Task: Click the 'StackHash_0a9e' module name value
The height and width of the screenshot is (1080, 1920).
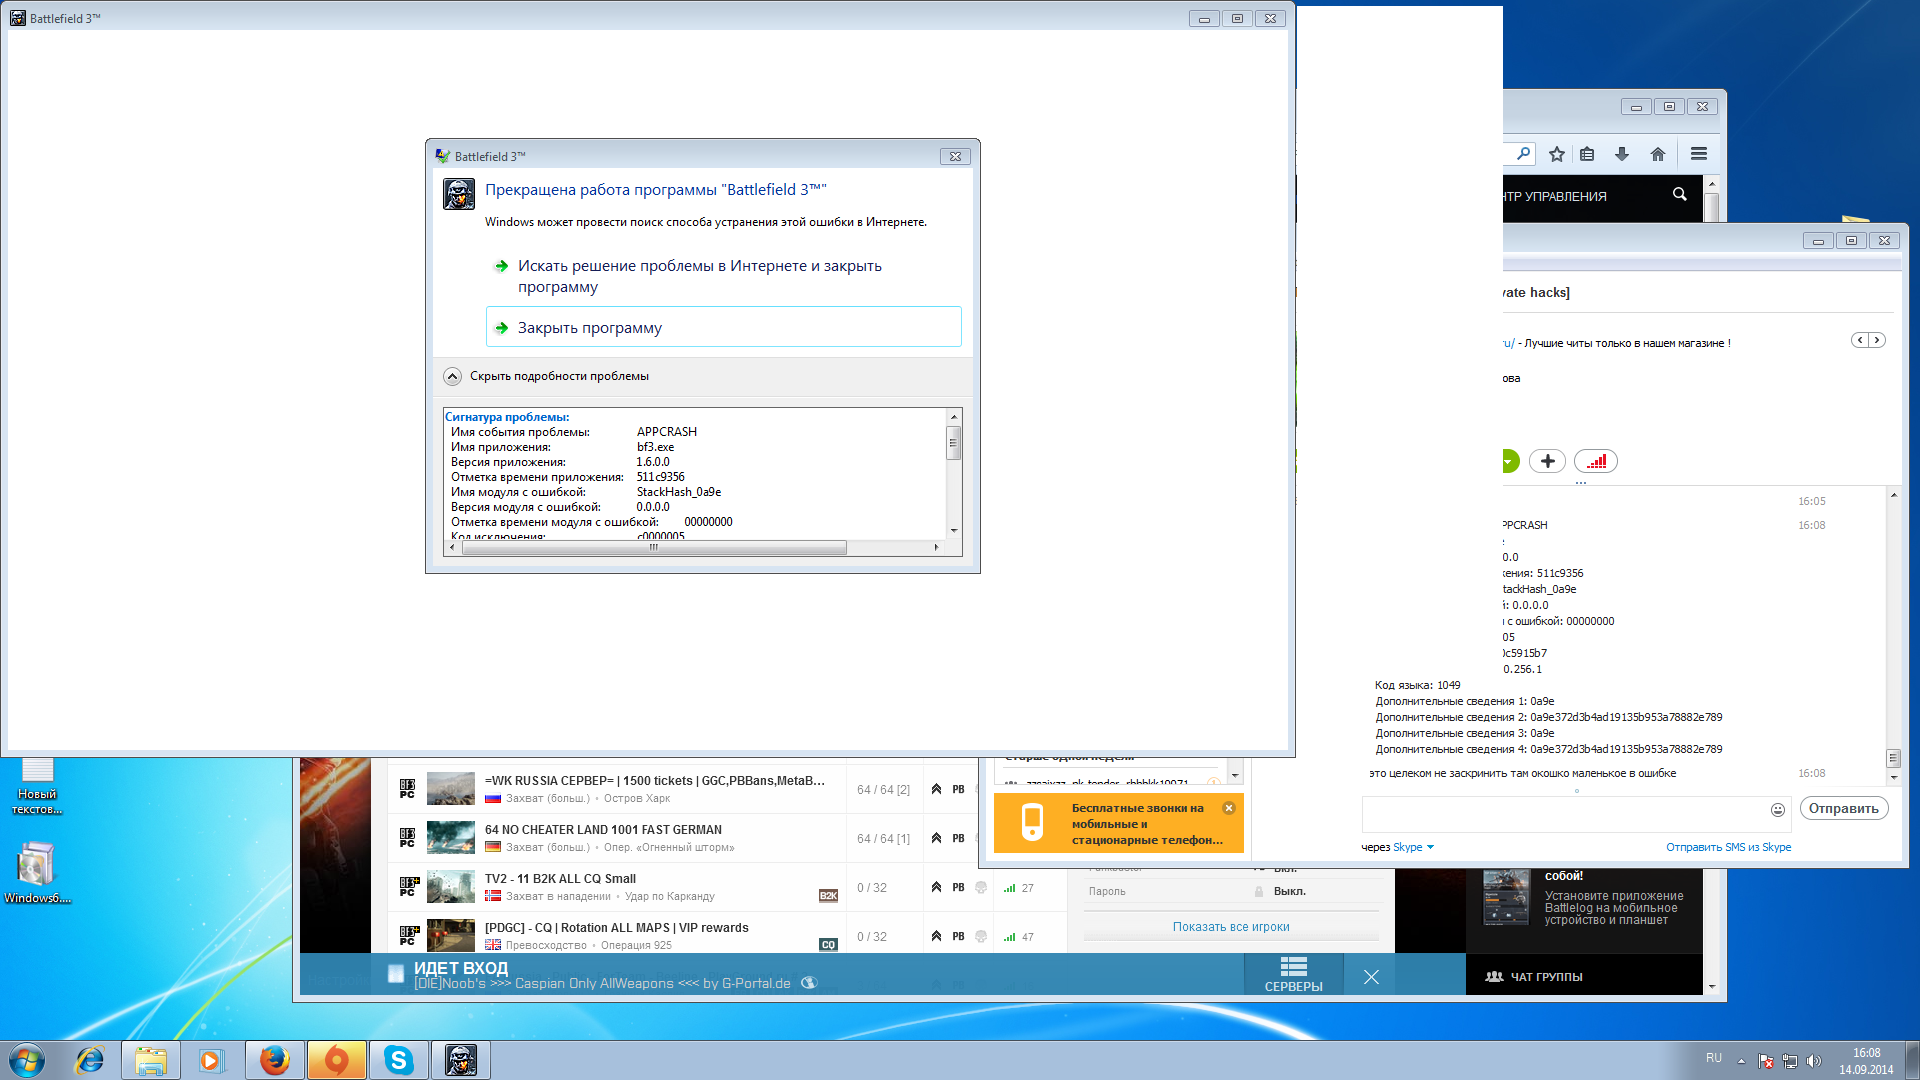Action: [x=679, y=492]
